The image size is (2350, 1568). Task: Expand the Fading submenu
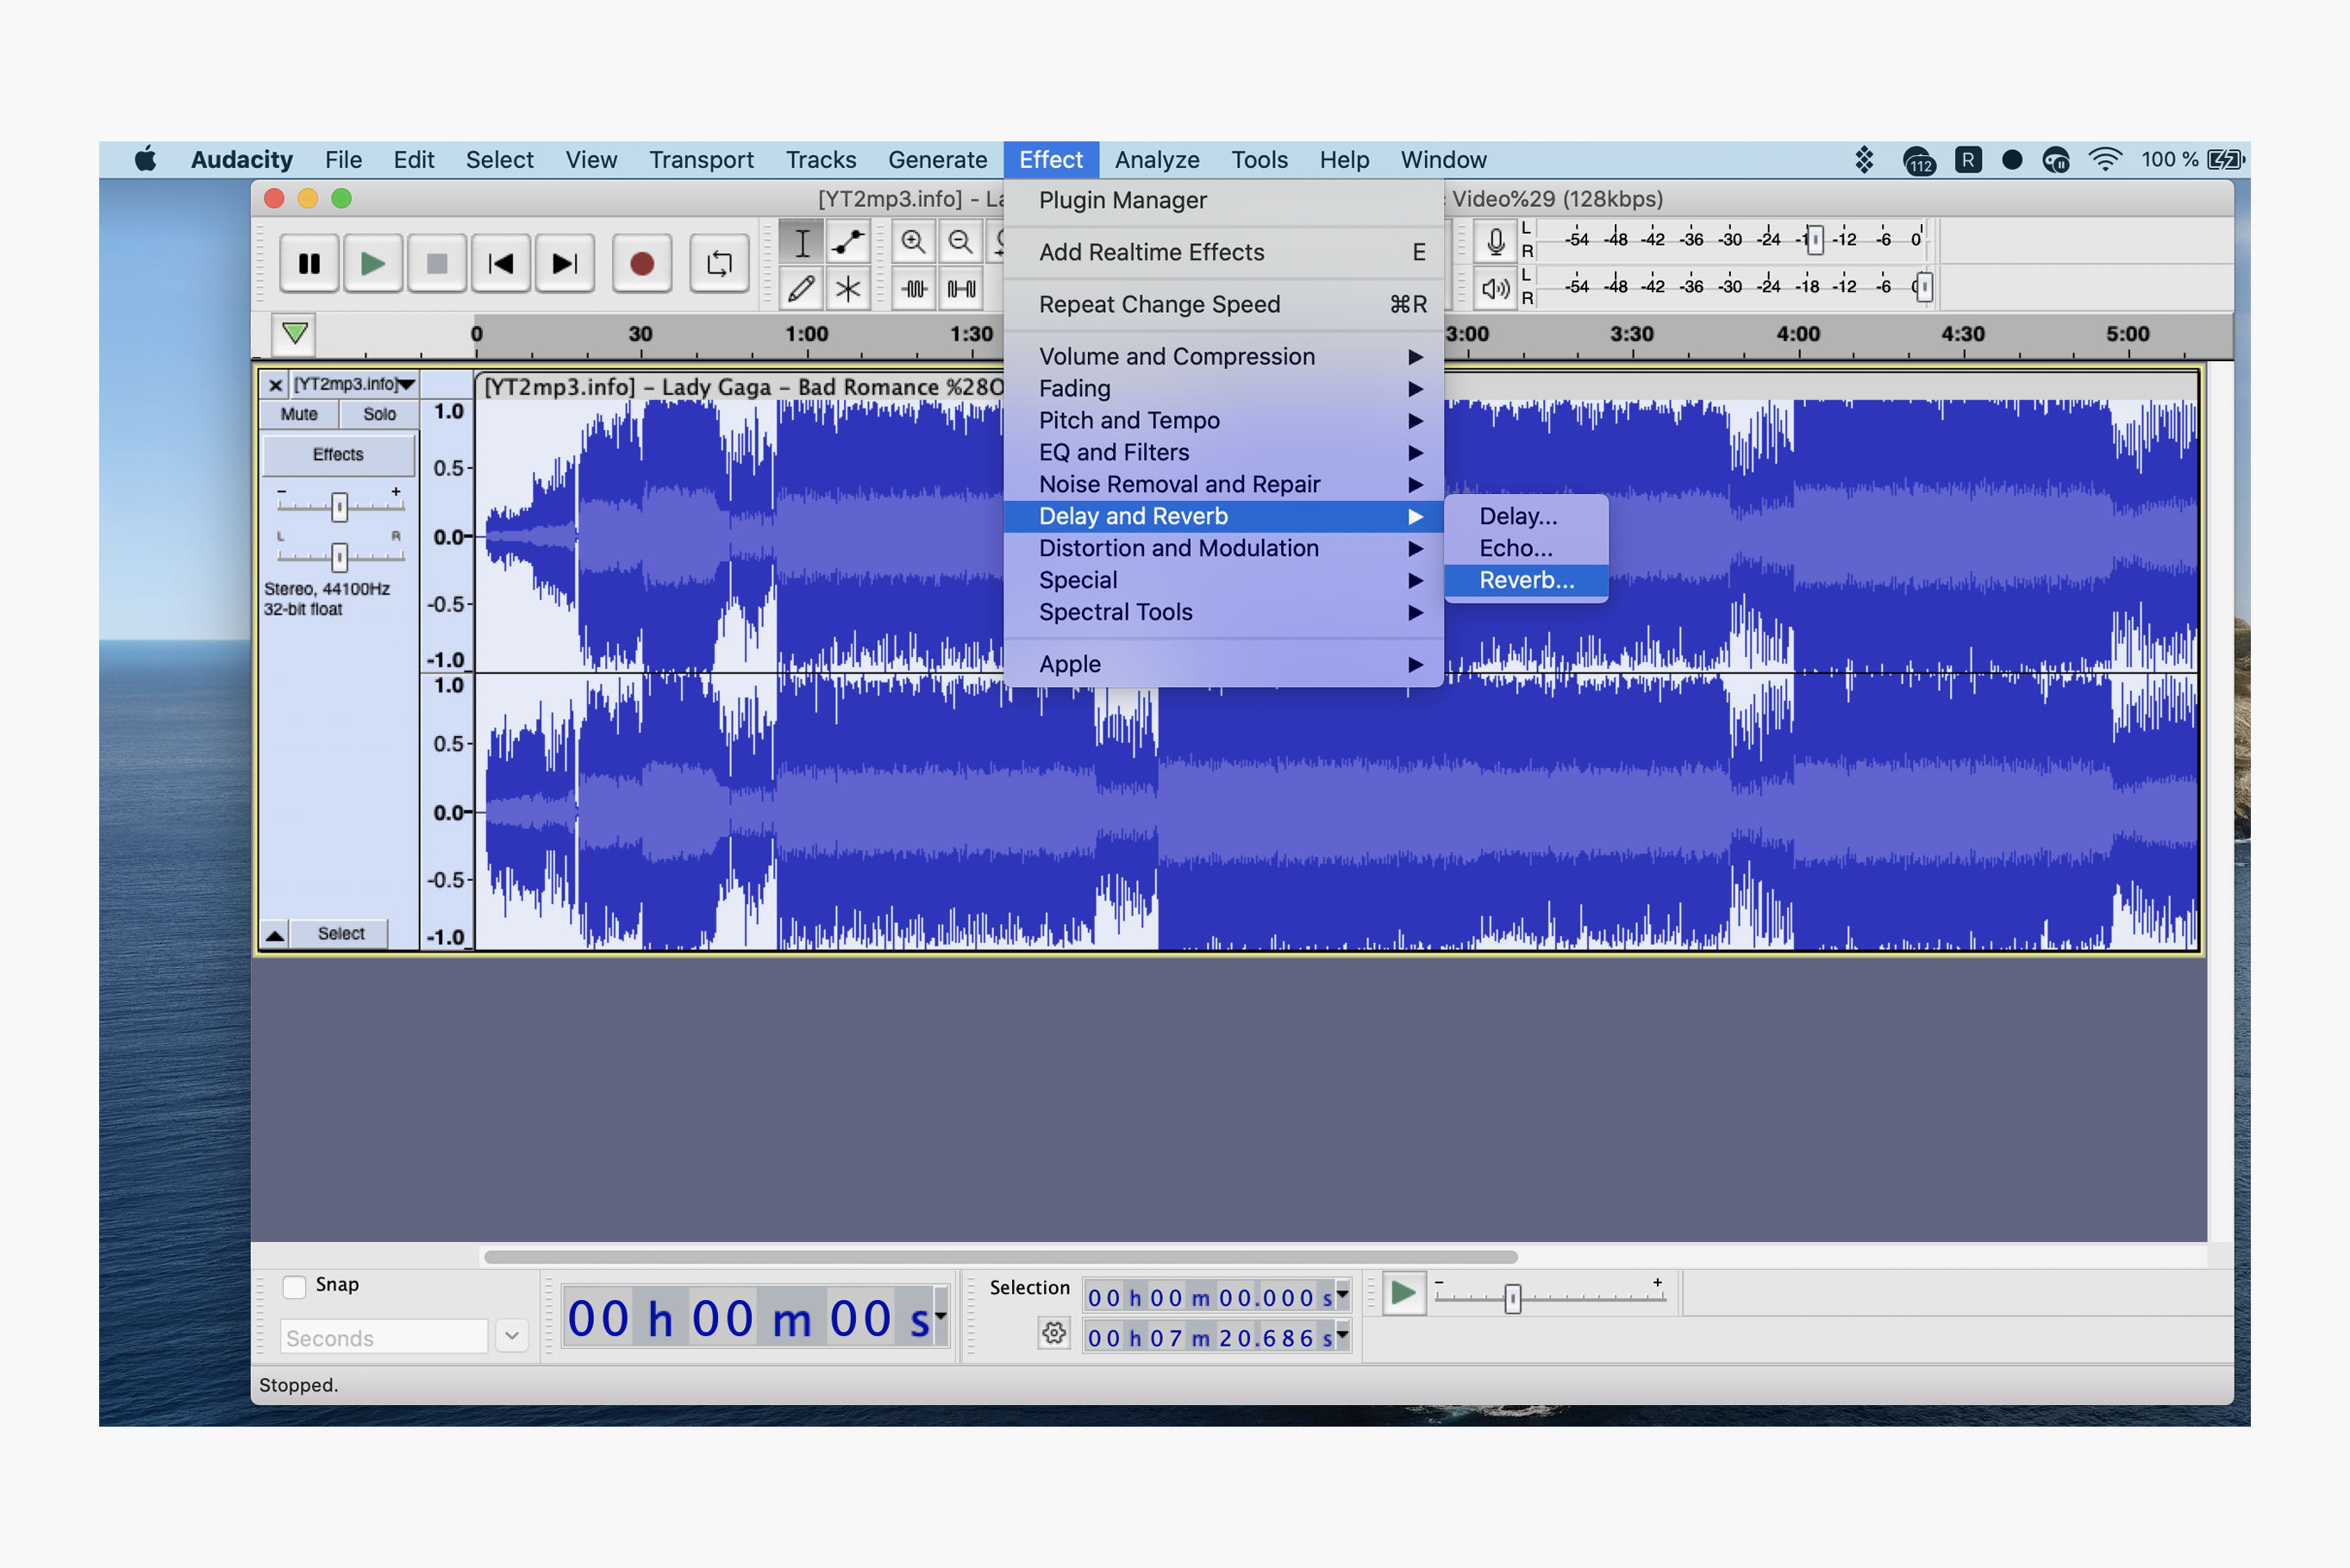point(1224,388)
